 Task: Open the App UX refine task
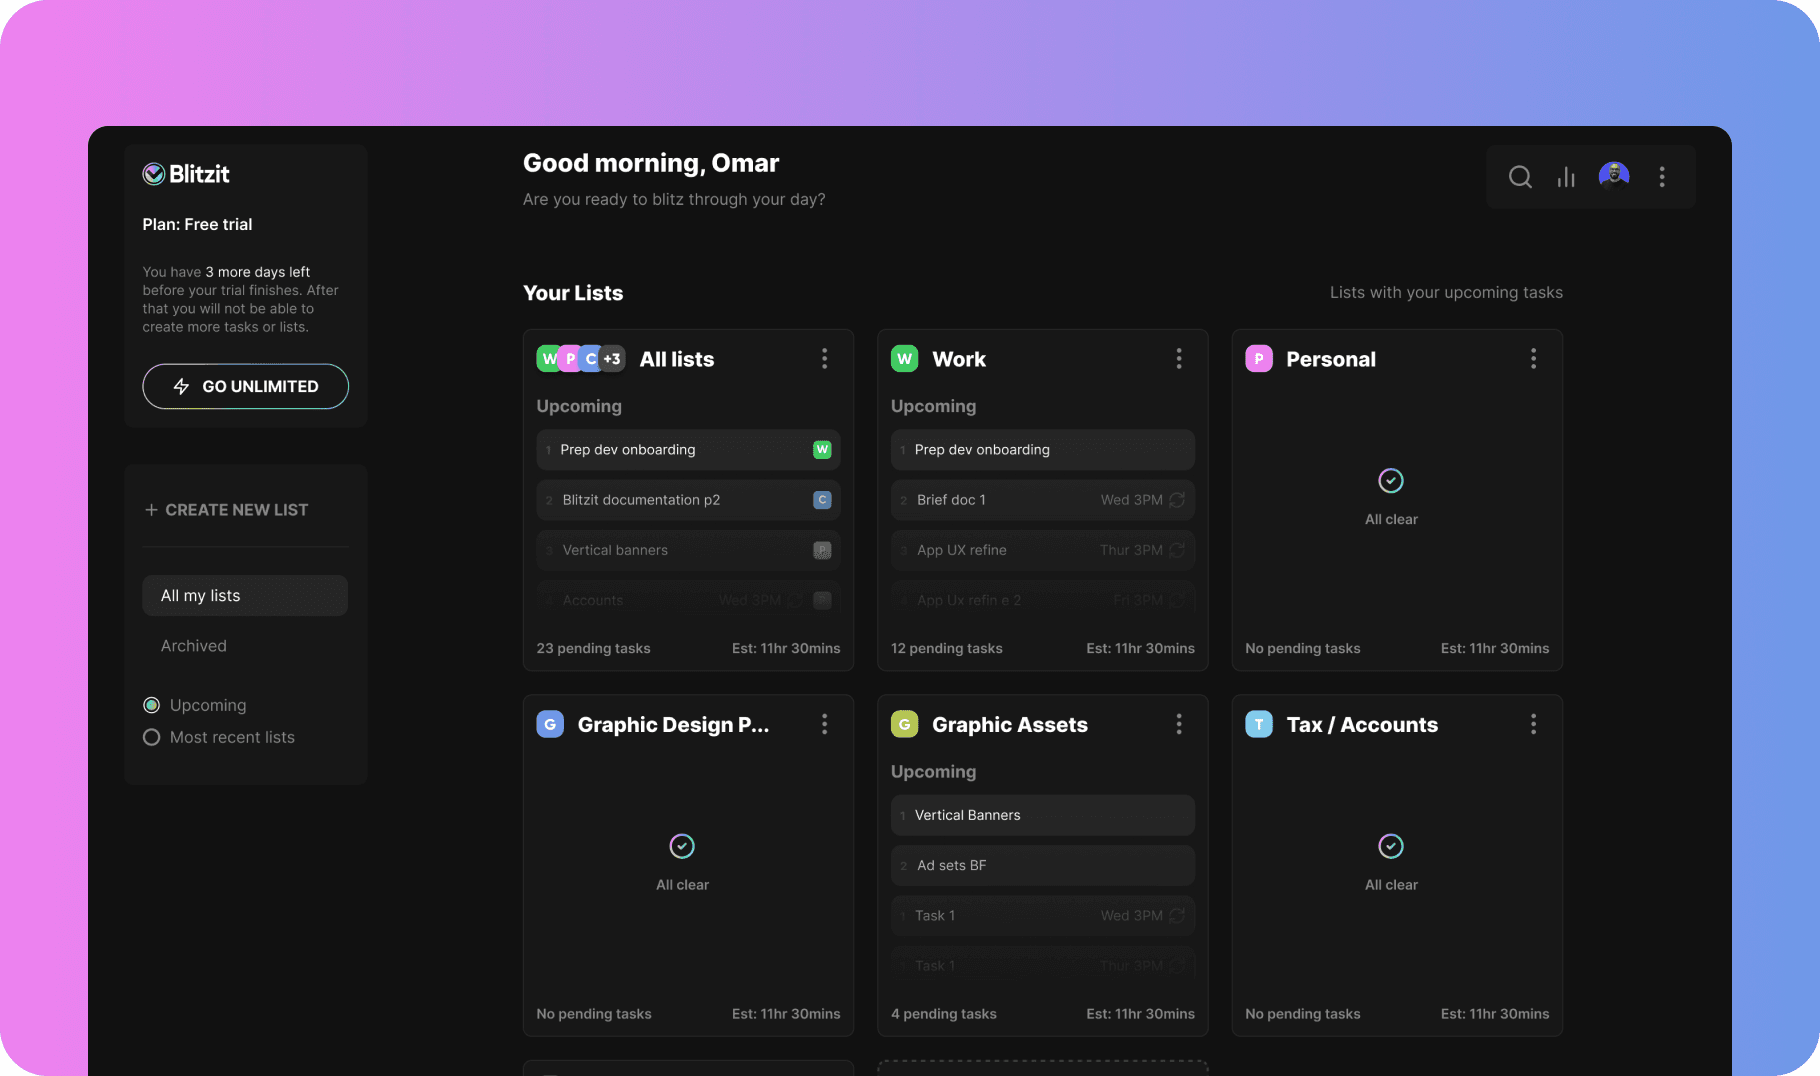click(1043, 550)
